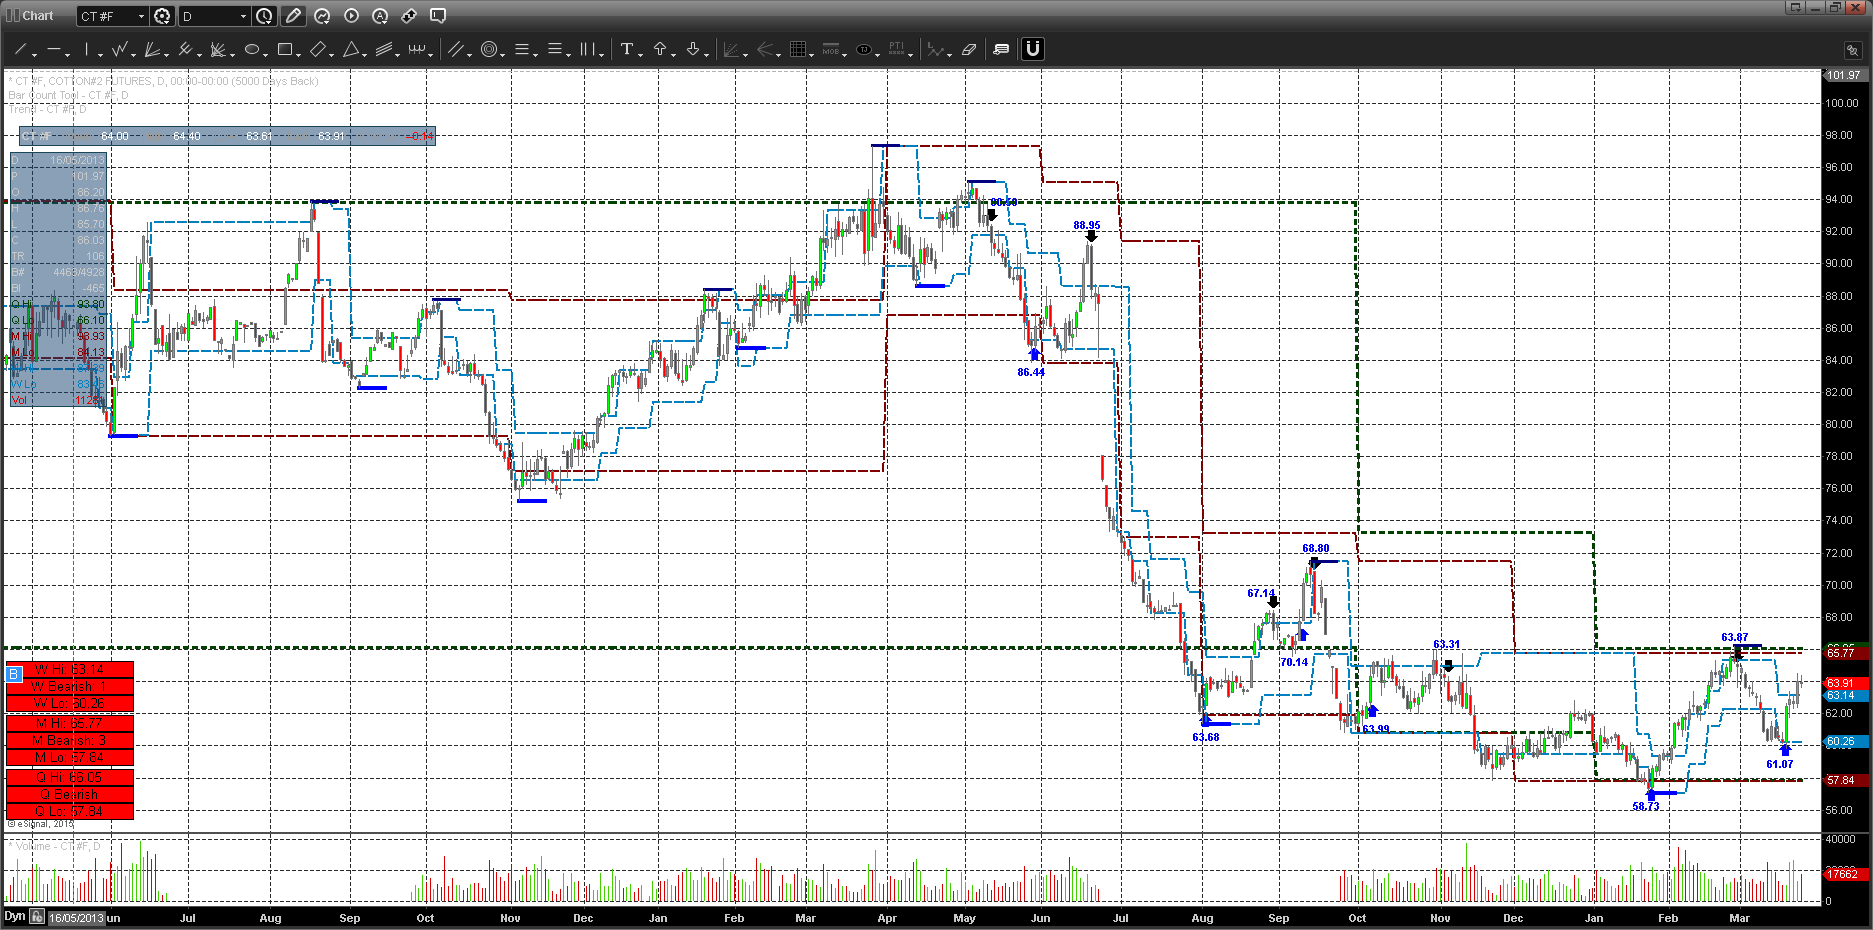The height and width of the screenshot is (930, 1873).
Task: Select the rectangle drawing tool
Action: click(x=285, y=49)
